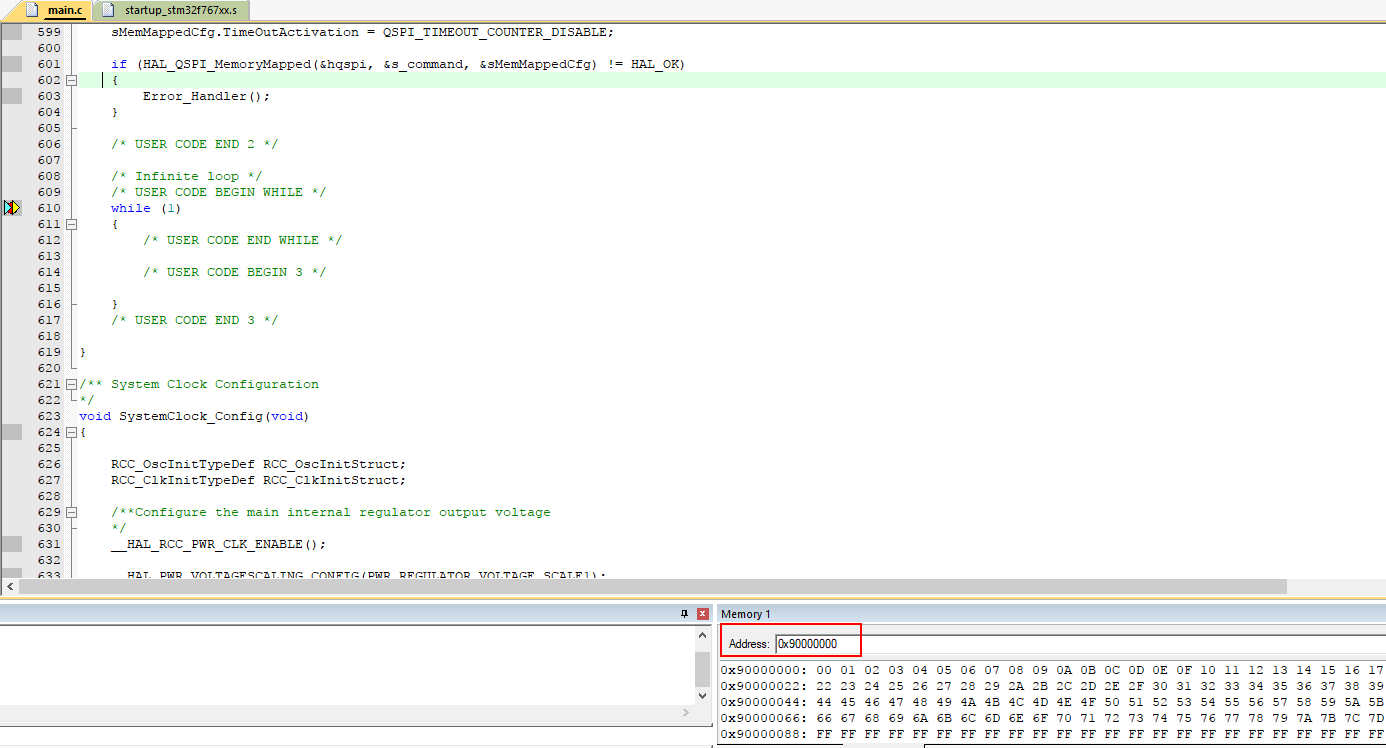
Task: Click the Memory 1 panel title
Action: coord(746,614)
